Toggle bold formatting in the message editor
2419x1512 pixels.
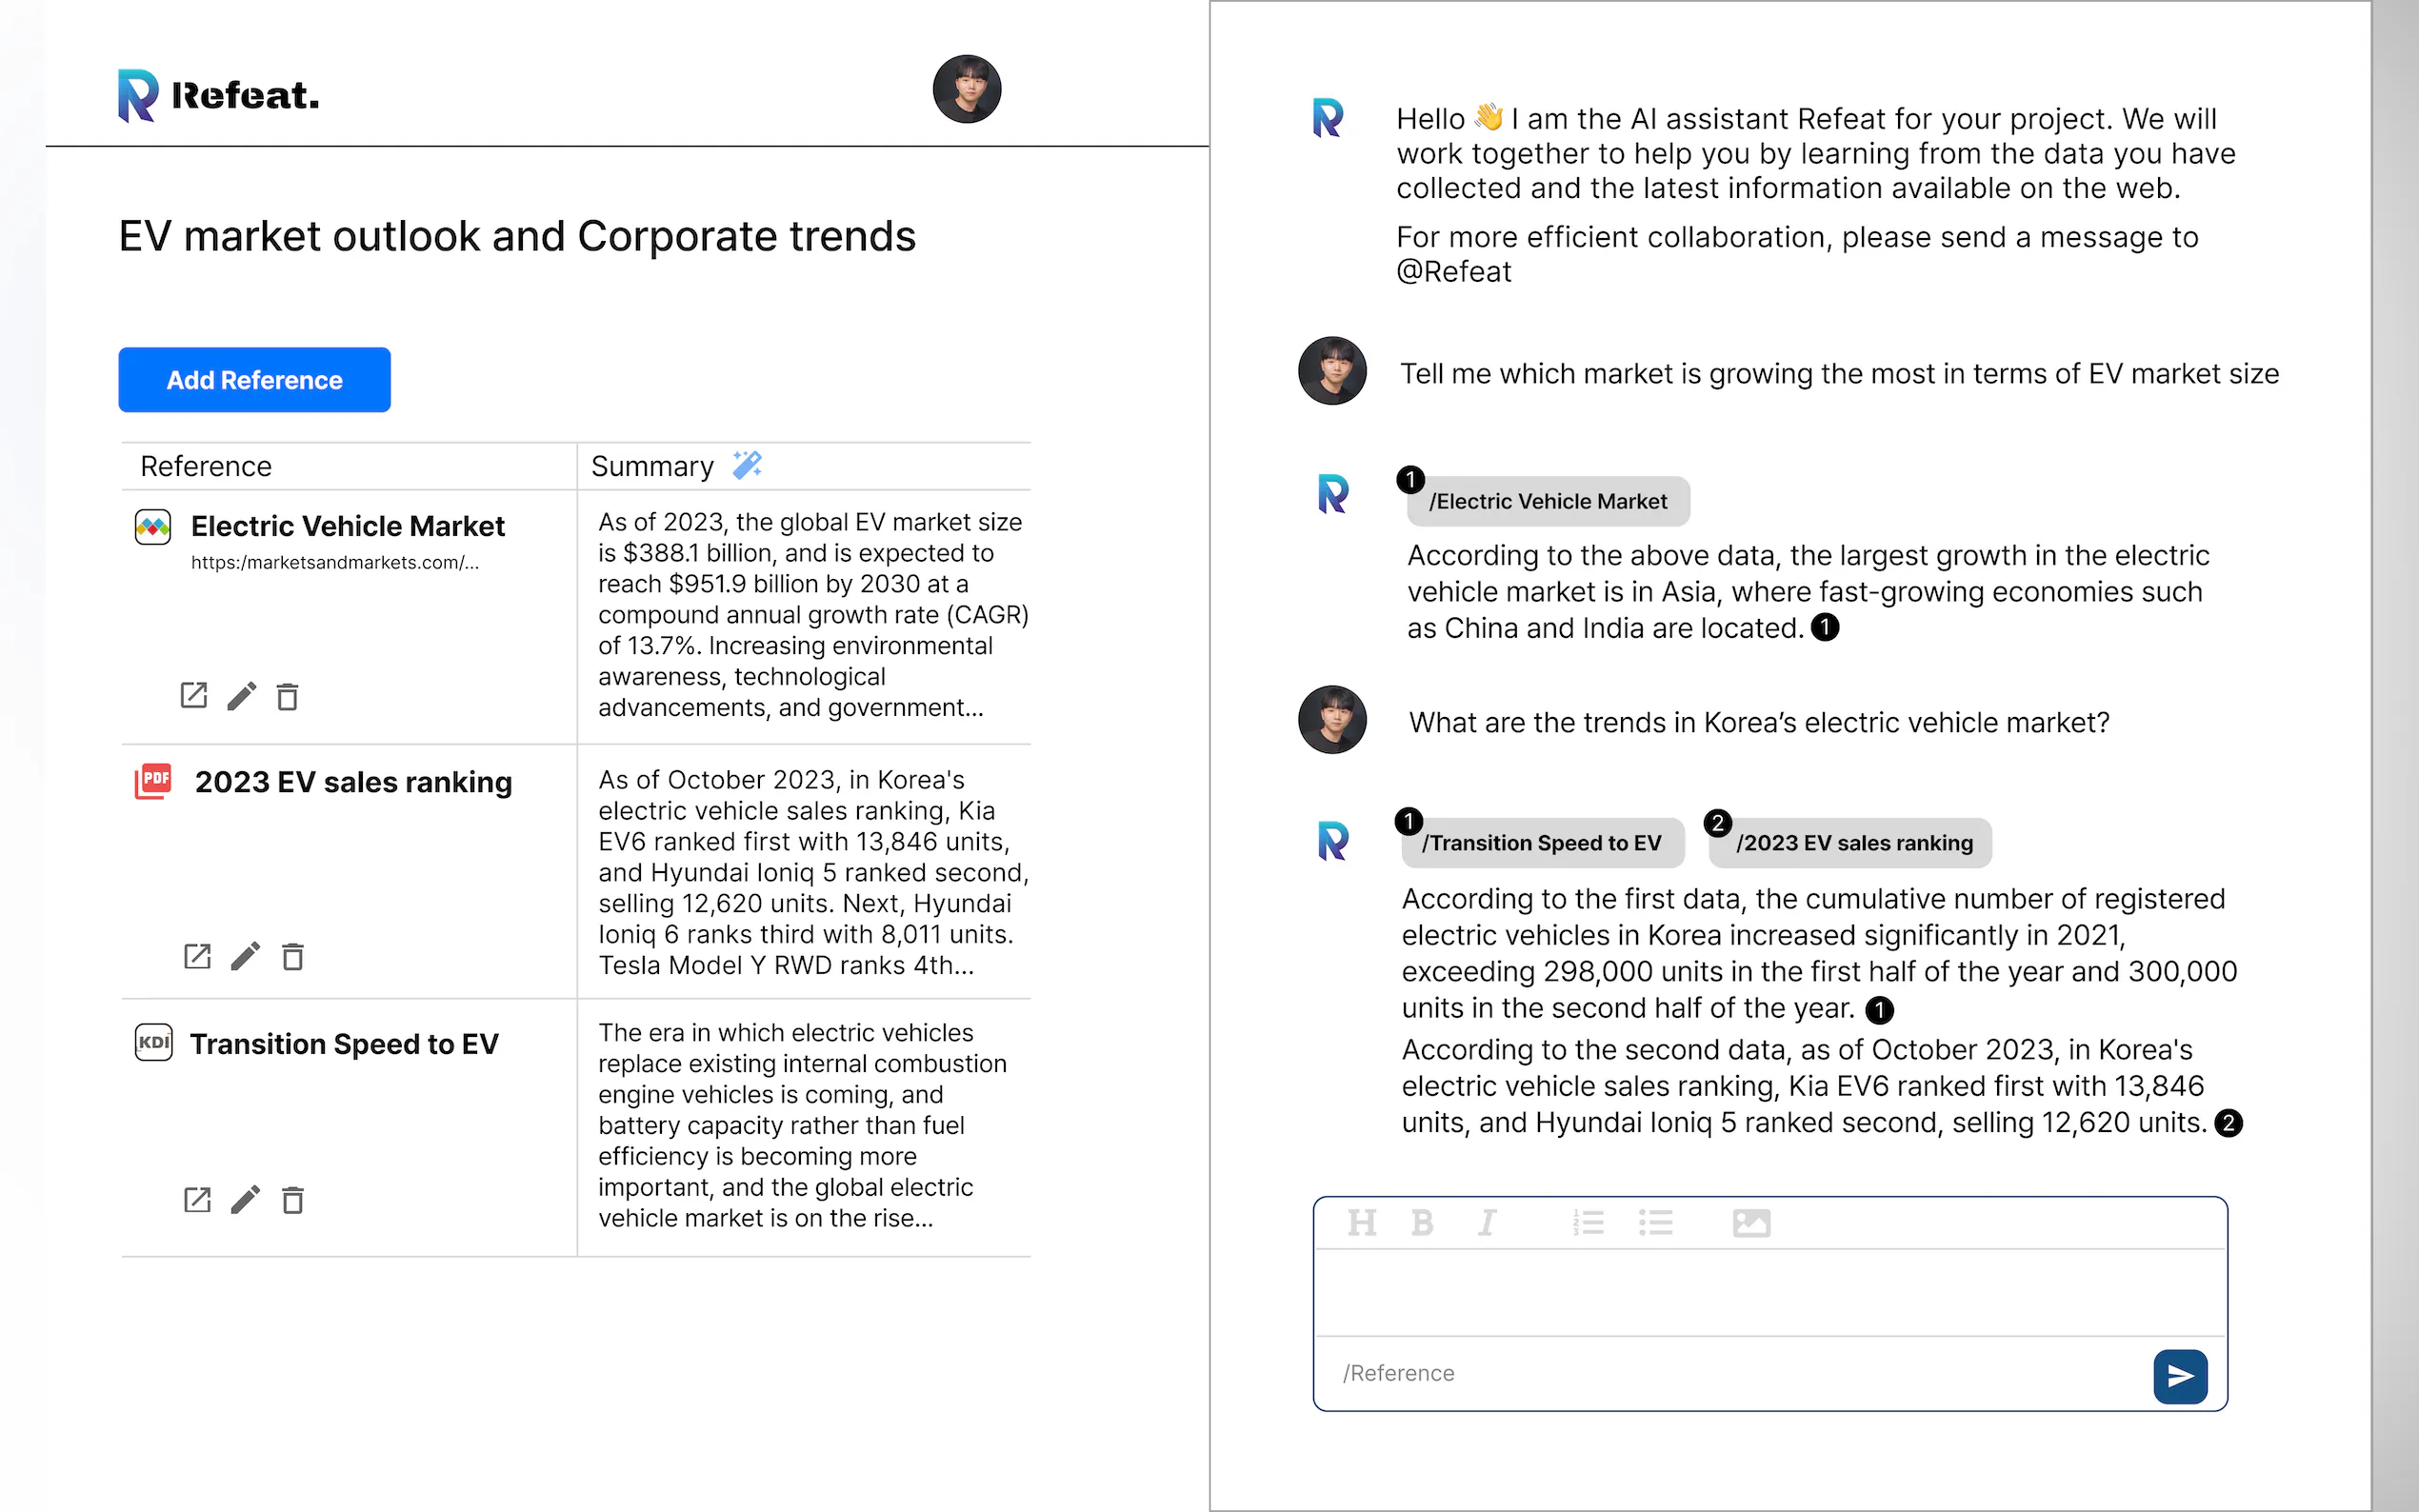[1422, 1223]
